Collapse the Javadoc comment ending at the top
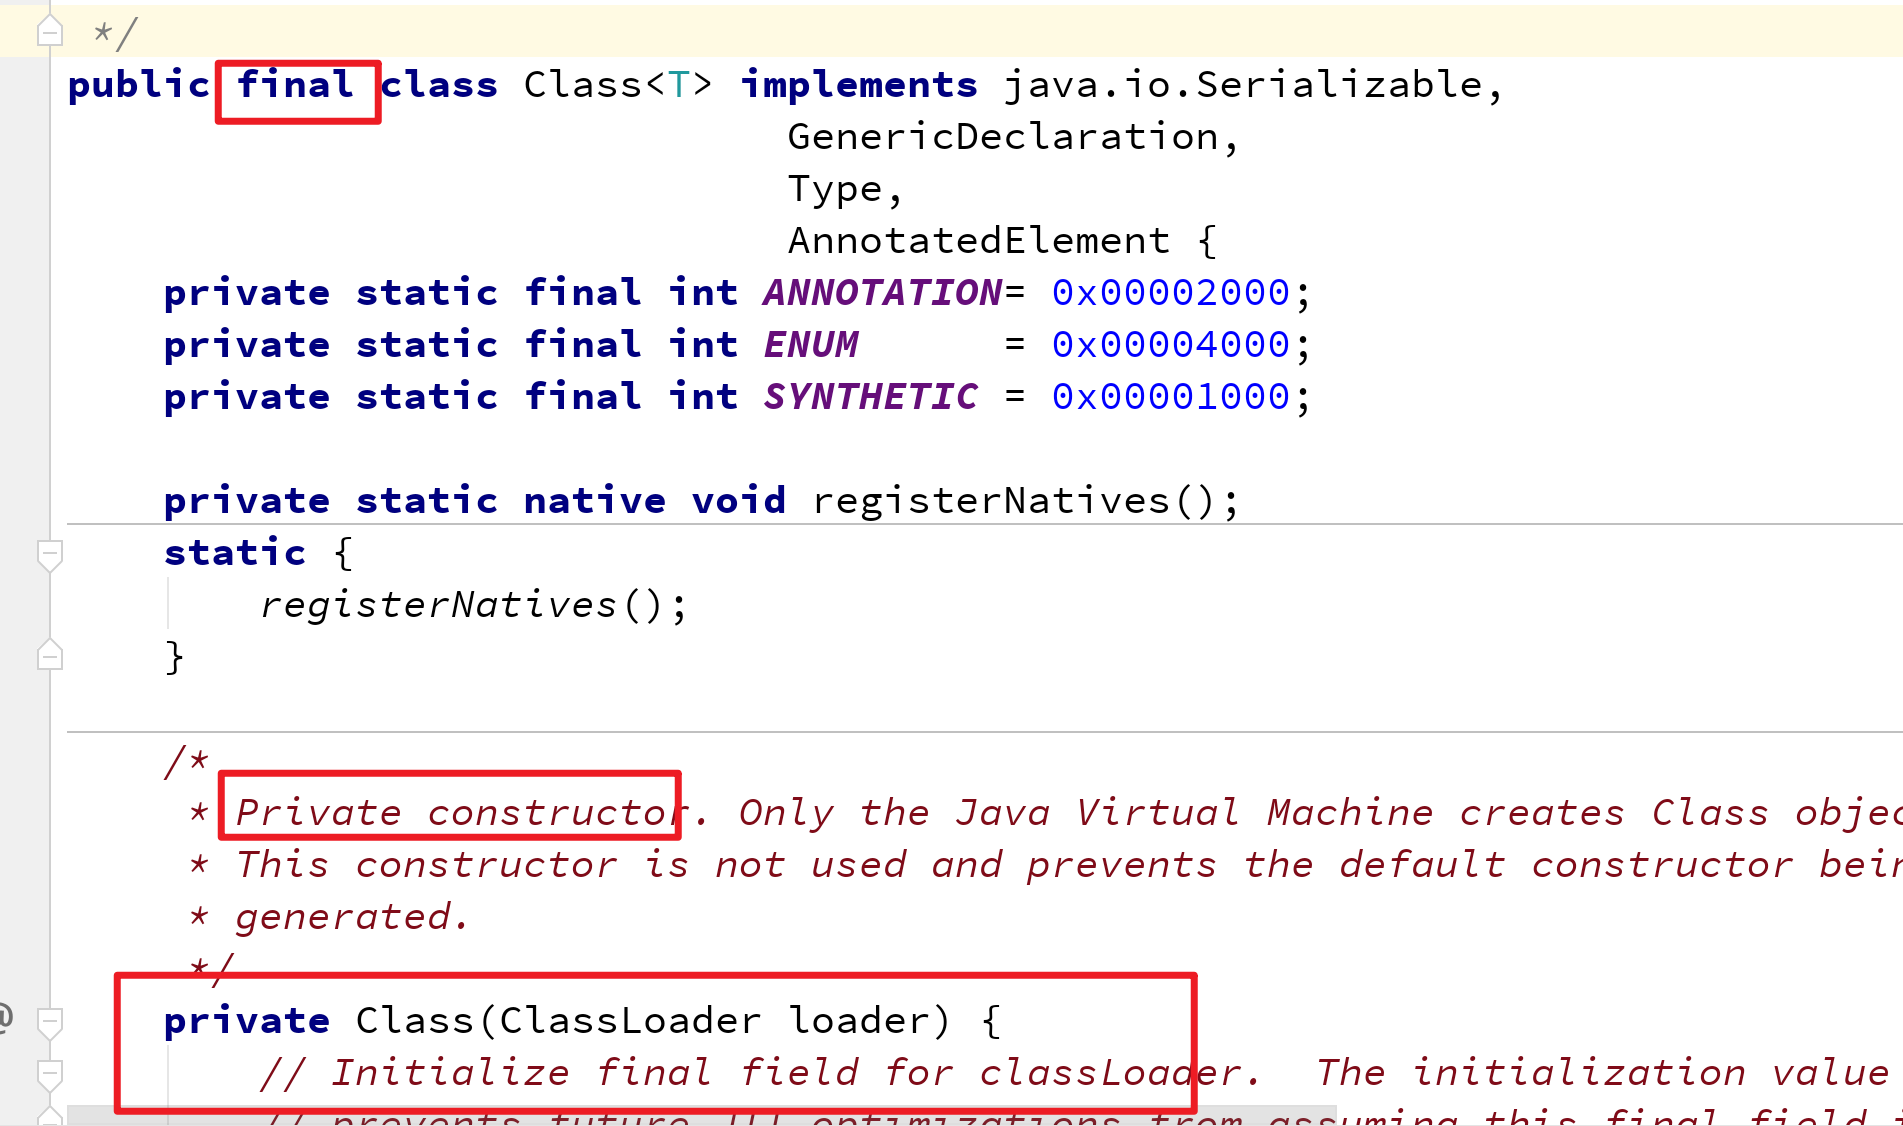Image resolution: width=1903 pixels, height=1126 pixels. 50,33
